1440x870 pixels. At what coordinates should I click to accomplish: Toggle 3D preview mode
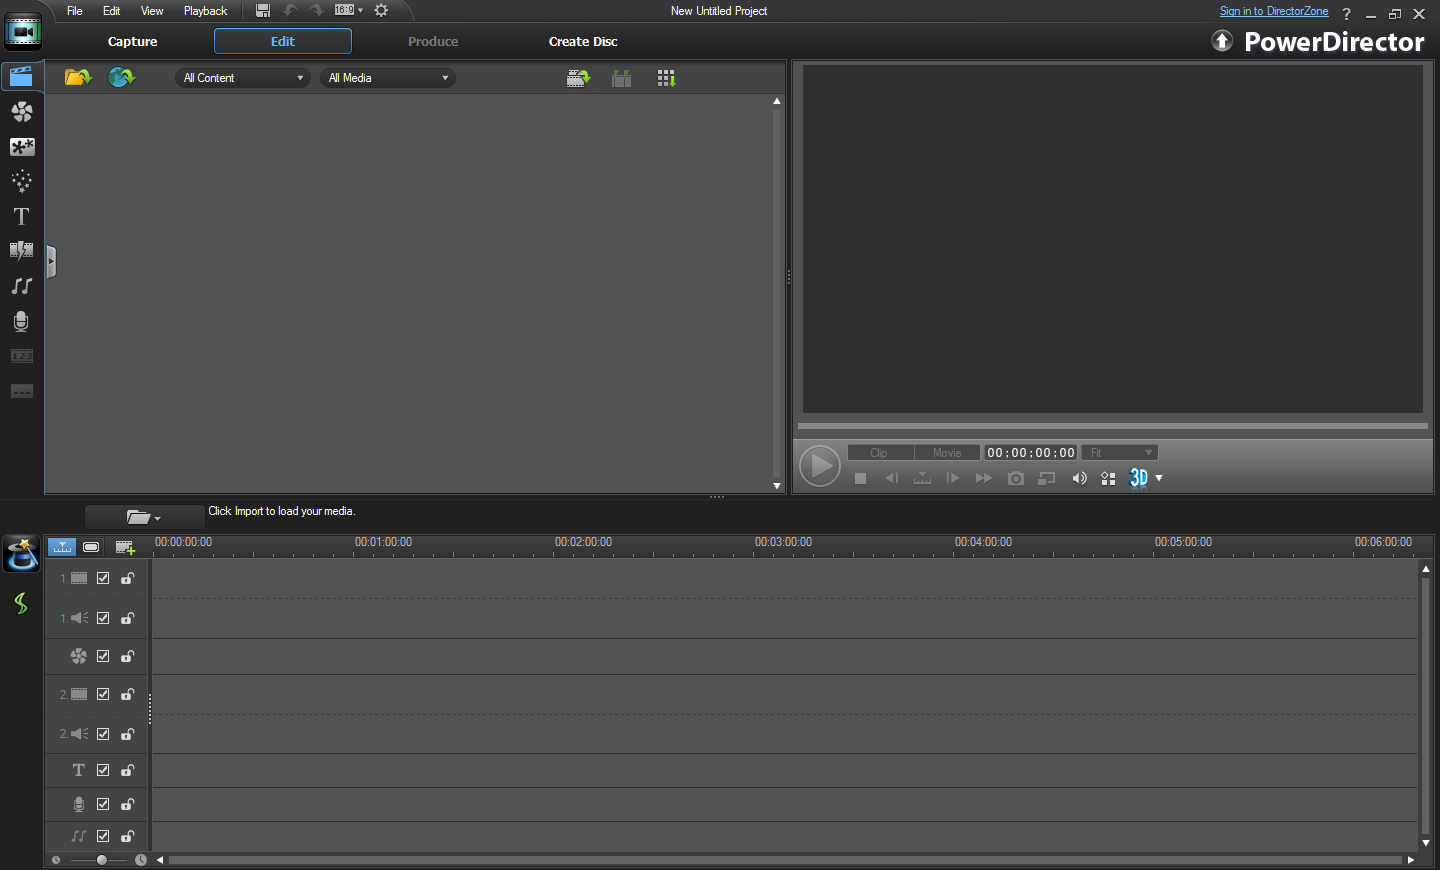click(x=1139, y=478)
